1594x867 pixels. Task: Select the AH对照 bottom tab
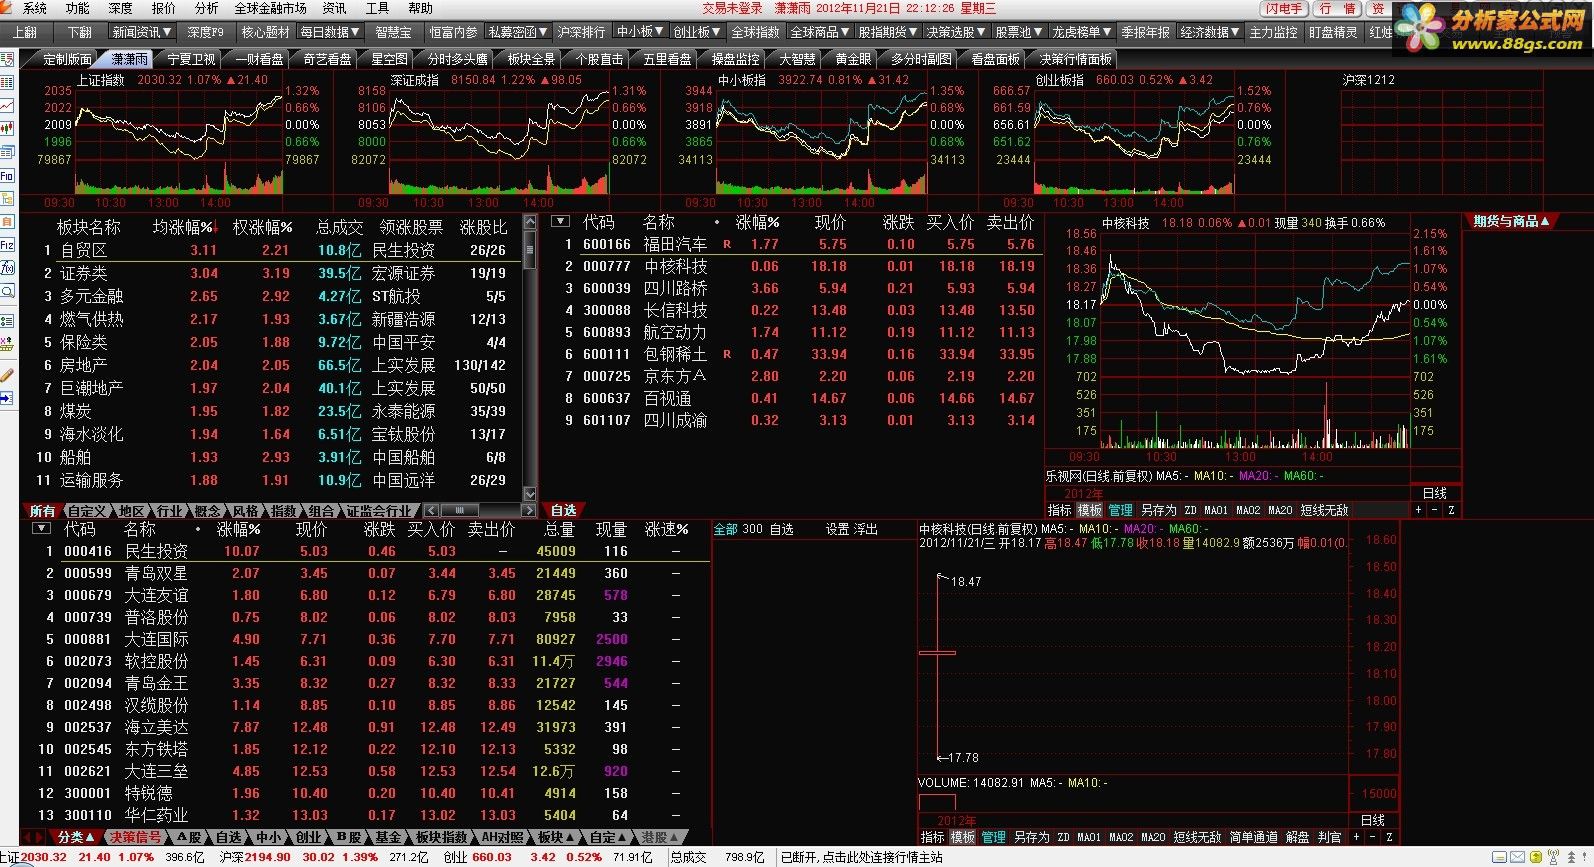point(502,837)
